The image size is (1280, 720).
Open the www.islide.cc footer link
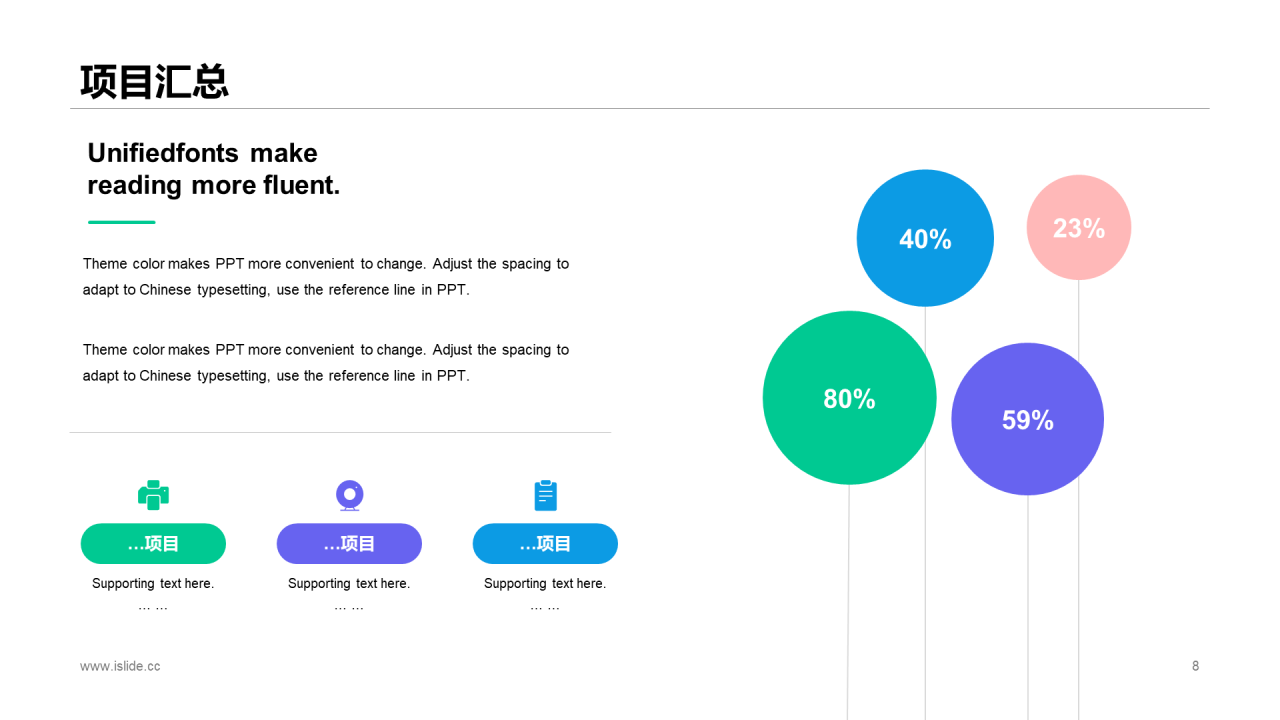(x=120, y=666)
